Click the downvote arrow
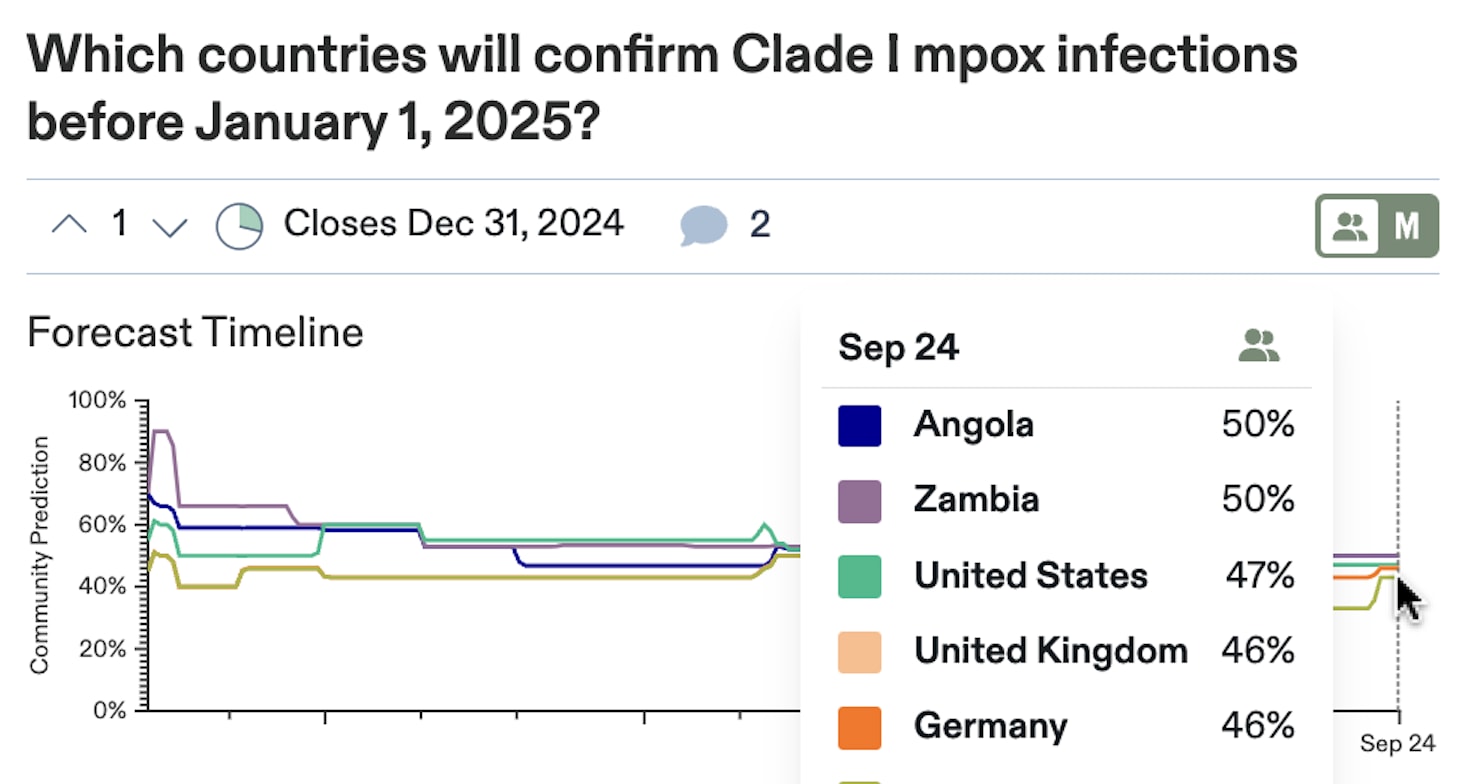 pos(169,225)
